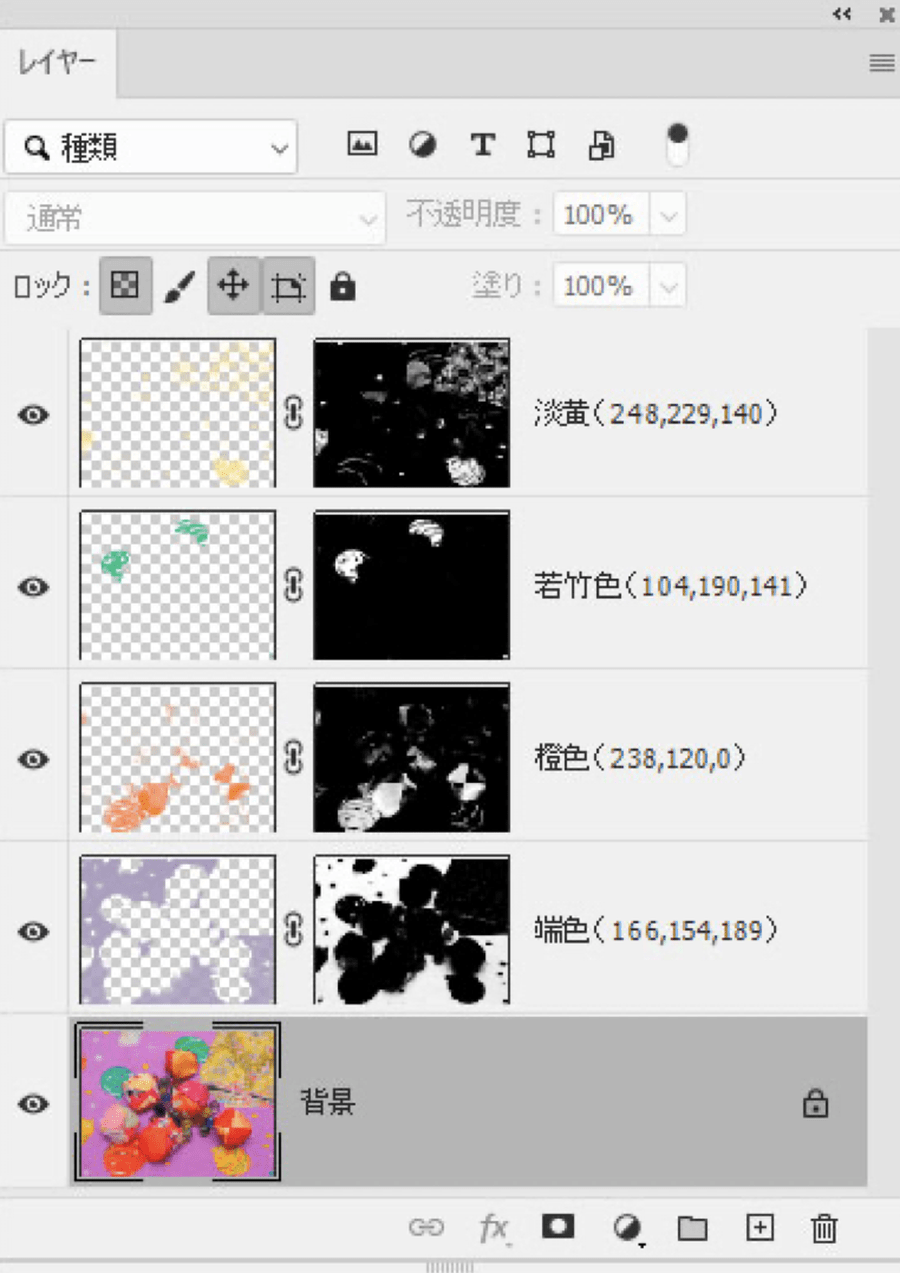Screen dimensions: 900x1273
Task: Delete layer trash icon
Action: [824, 1227]
